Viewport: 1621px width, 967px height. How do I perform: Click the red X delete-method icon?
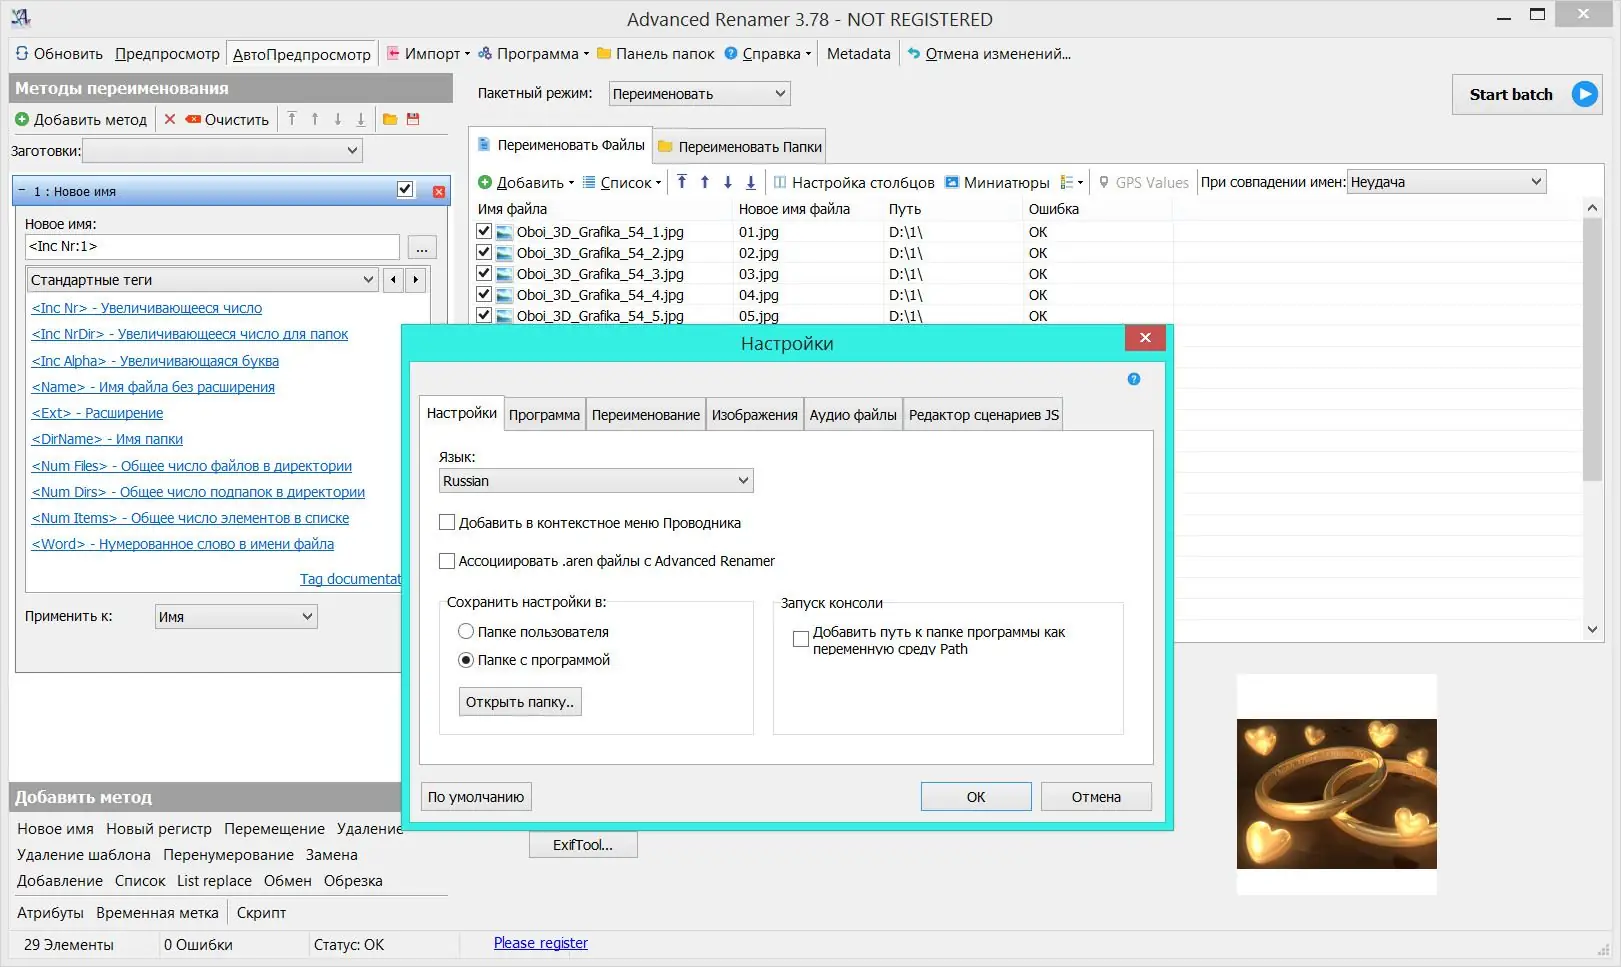tap(170, 119)
